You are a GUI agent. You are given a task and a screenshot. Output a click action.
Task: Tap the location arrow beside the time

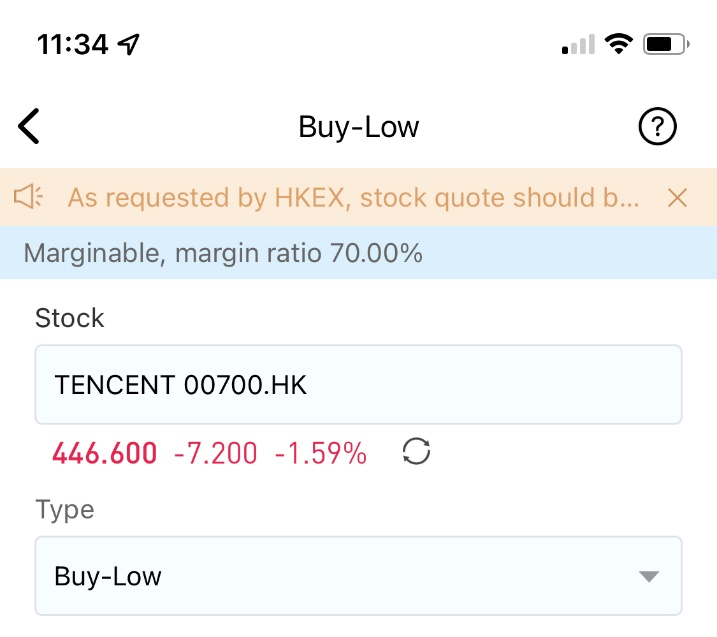tap(128, 44)
